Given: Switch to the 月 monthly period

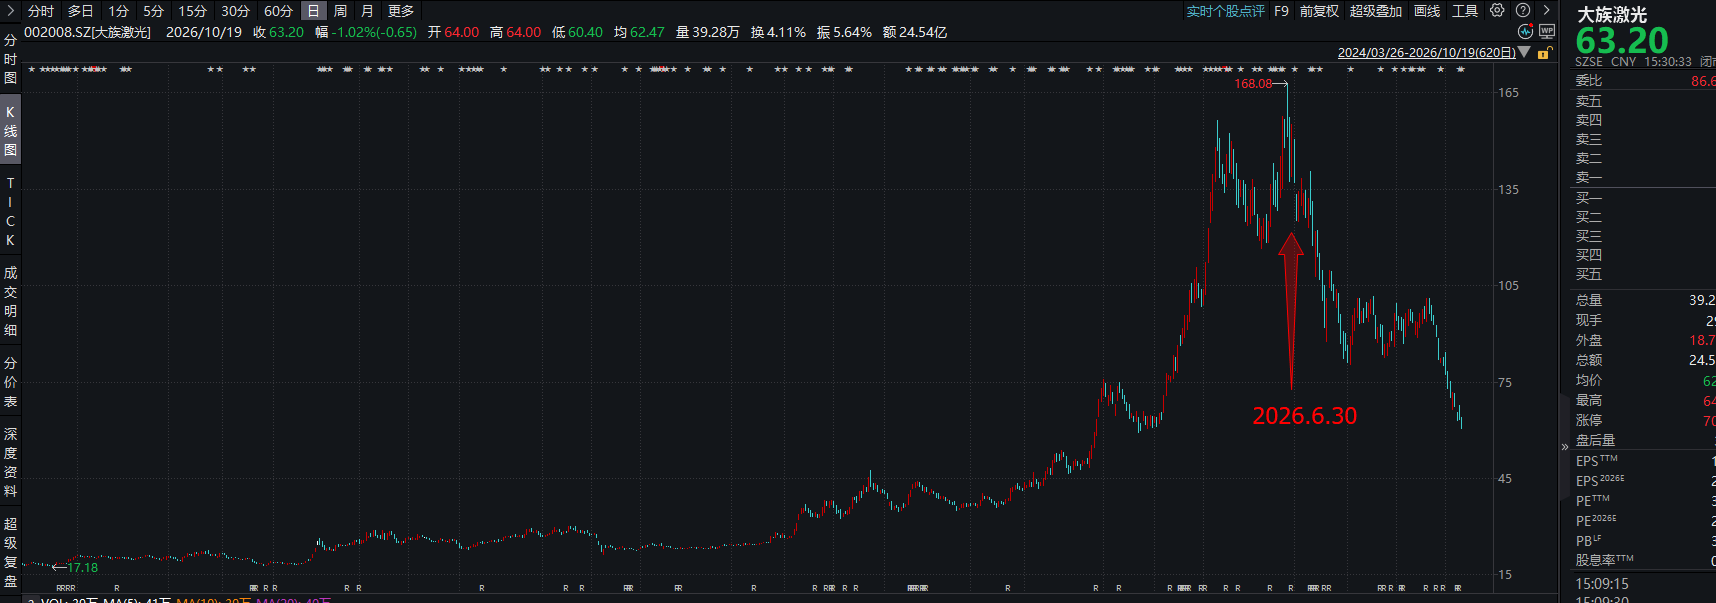Looking at the screenshot, I should [x=367, y=11].
